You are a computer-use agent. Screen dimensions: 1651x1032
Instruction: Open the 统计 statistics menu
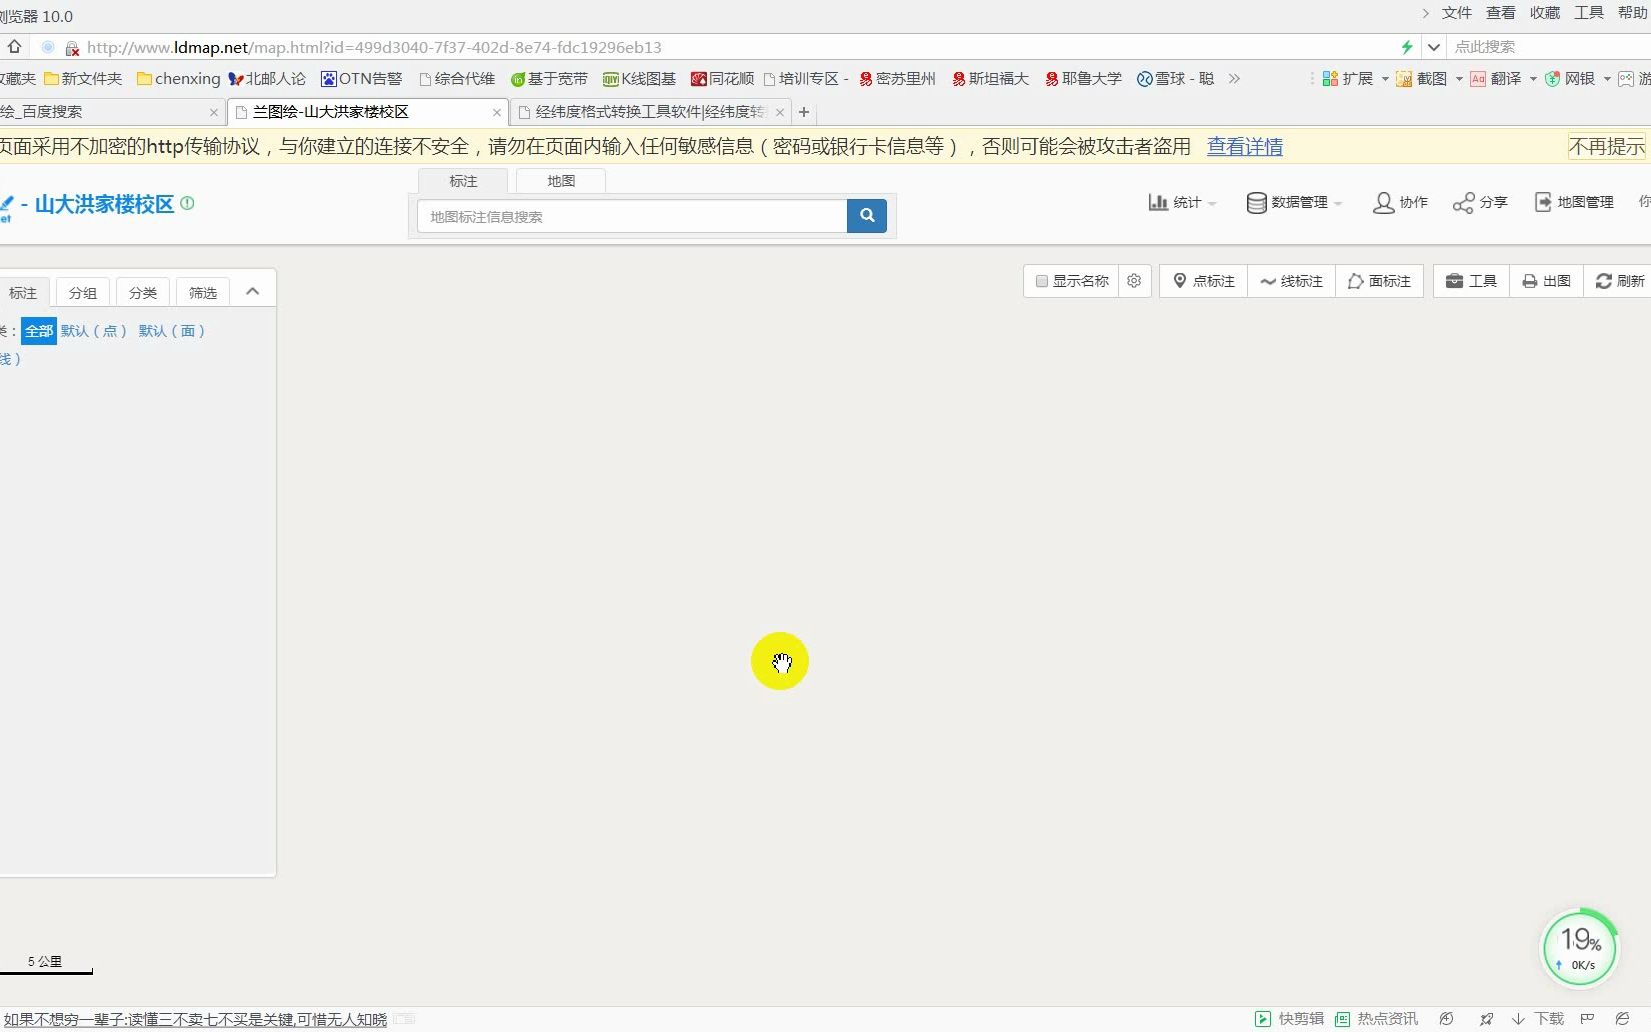point(1182,202)
